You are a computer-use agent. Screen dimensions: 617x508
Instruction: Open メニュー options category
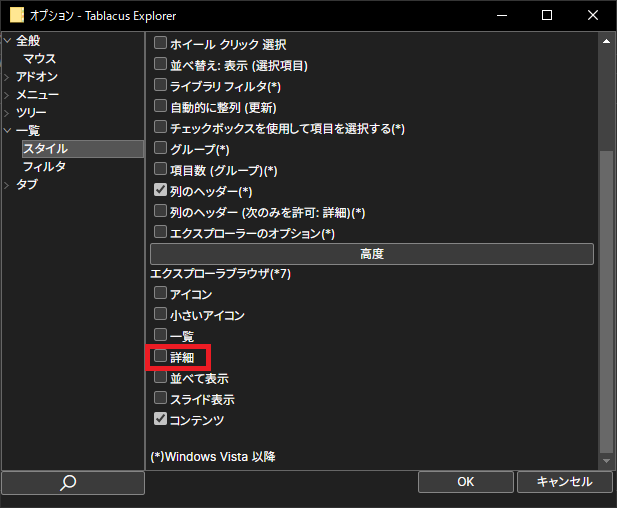(x=37, y=95)
